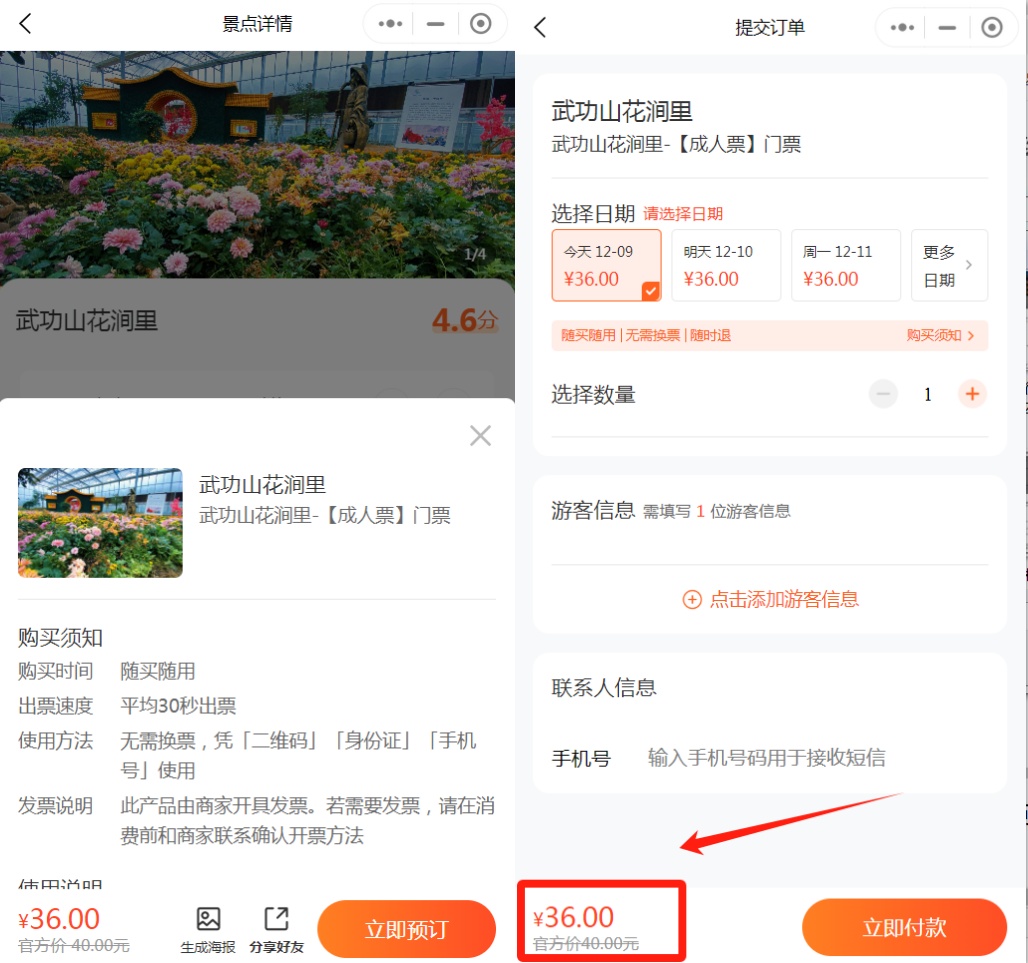Increase ticket quantity with plus button
The image size is (1028, 963).
pyautogui.click(x=971, y=394)
